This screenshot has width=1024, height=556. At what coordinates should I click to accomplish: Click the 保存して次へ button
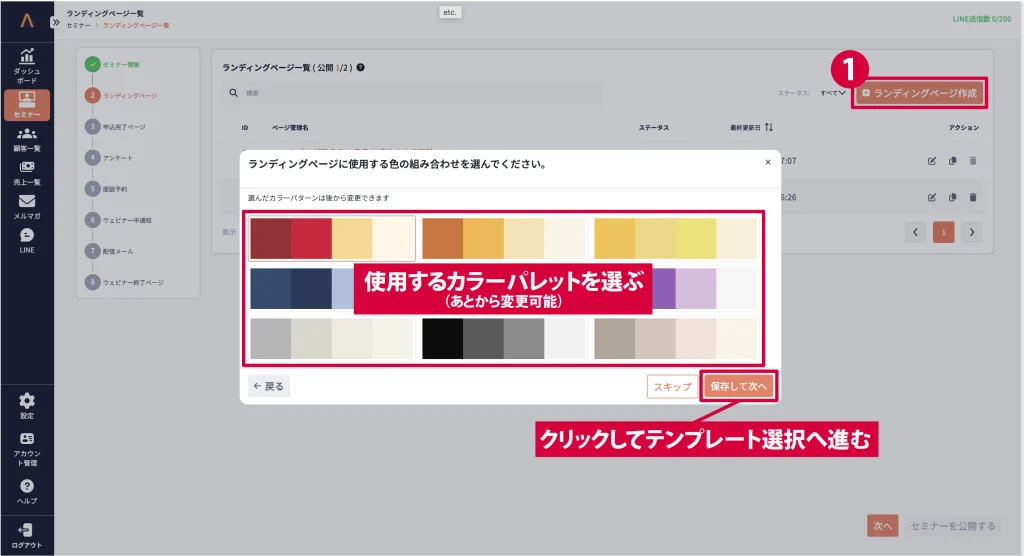(738, 386)
